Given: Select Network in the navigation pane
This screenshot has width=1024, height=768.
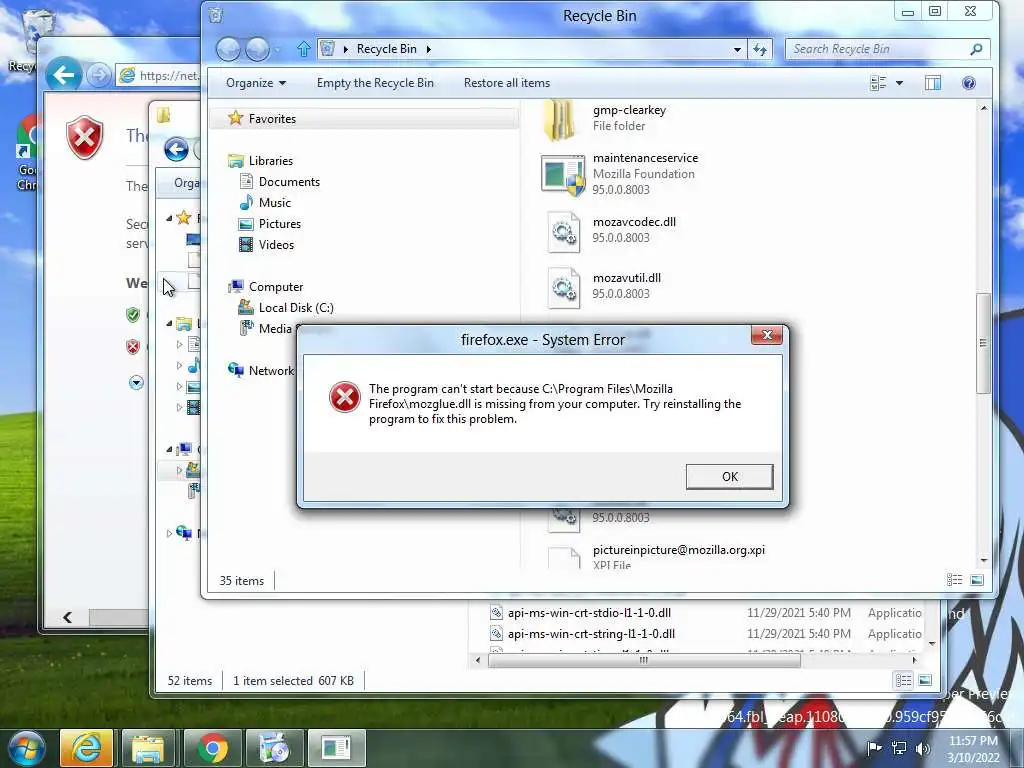Looking at the screenshot, I should (270, 370).
